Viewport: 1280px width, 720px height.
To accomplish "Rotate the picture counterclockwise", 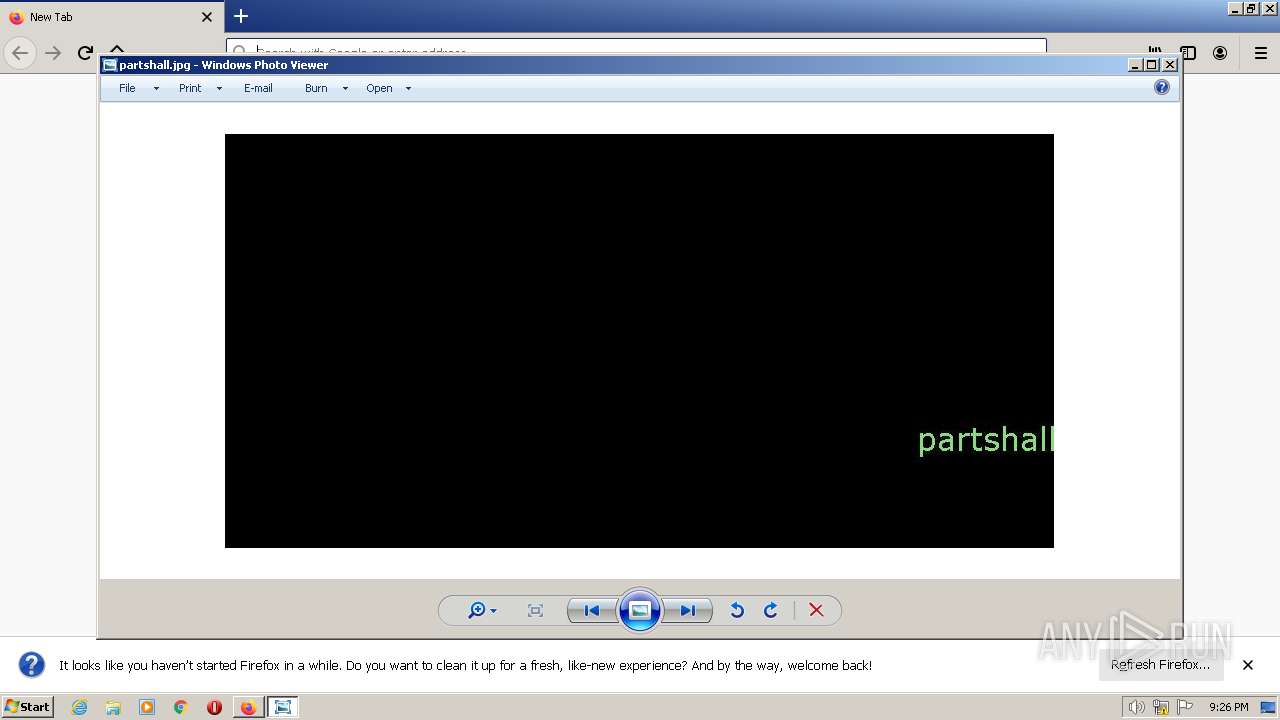I will coord(737,610).
